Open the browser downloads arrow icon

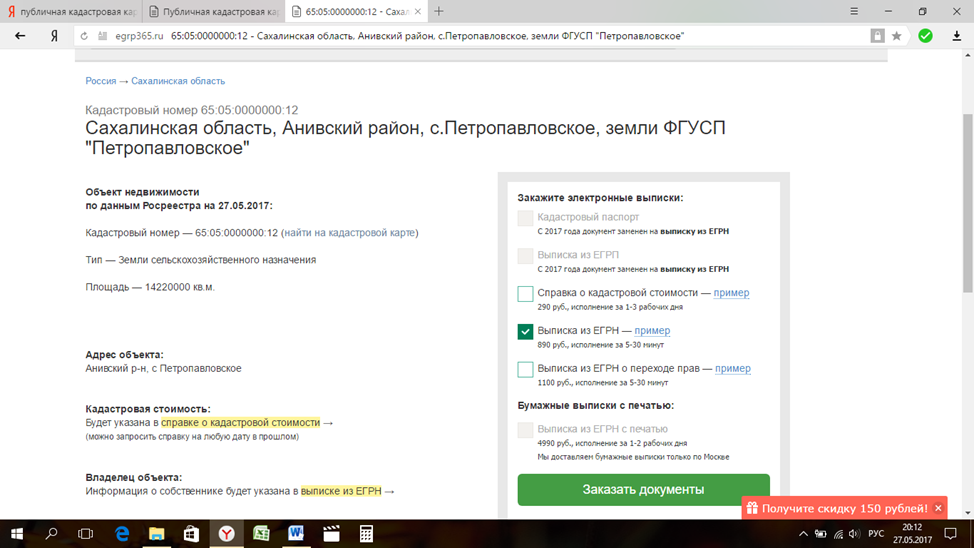[x=956, y=36]
